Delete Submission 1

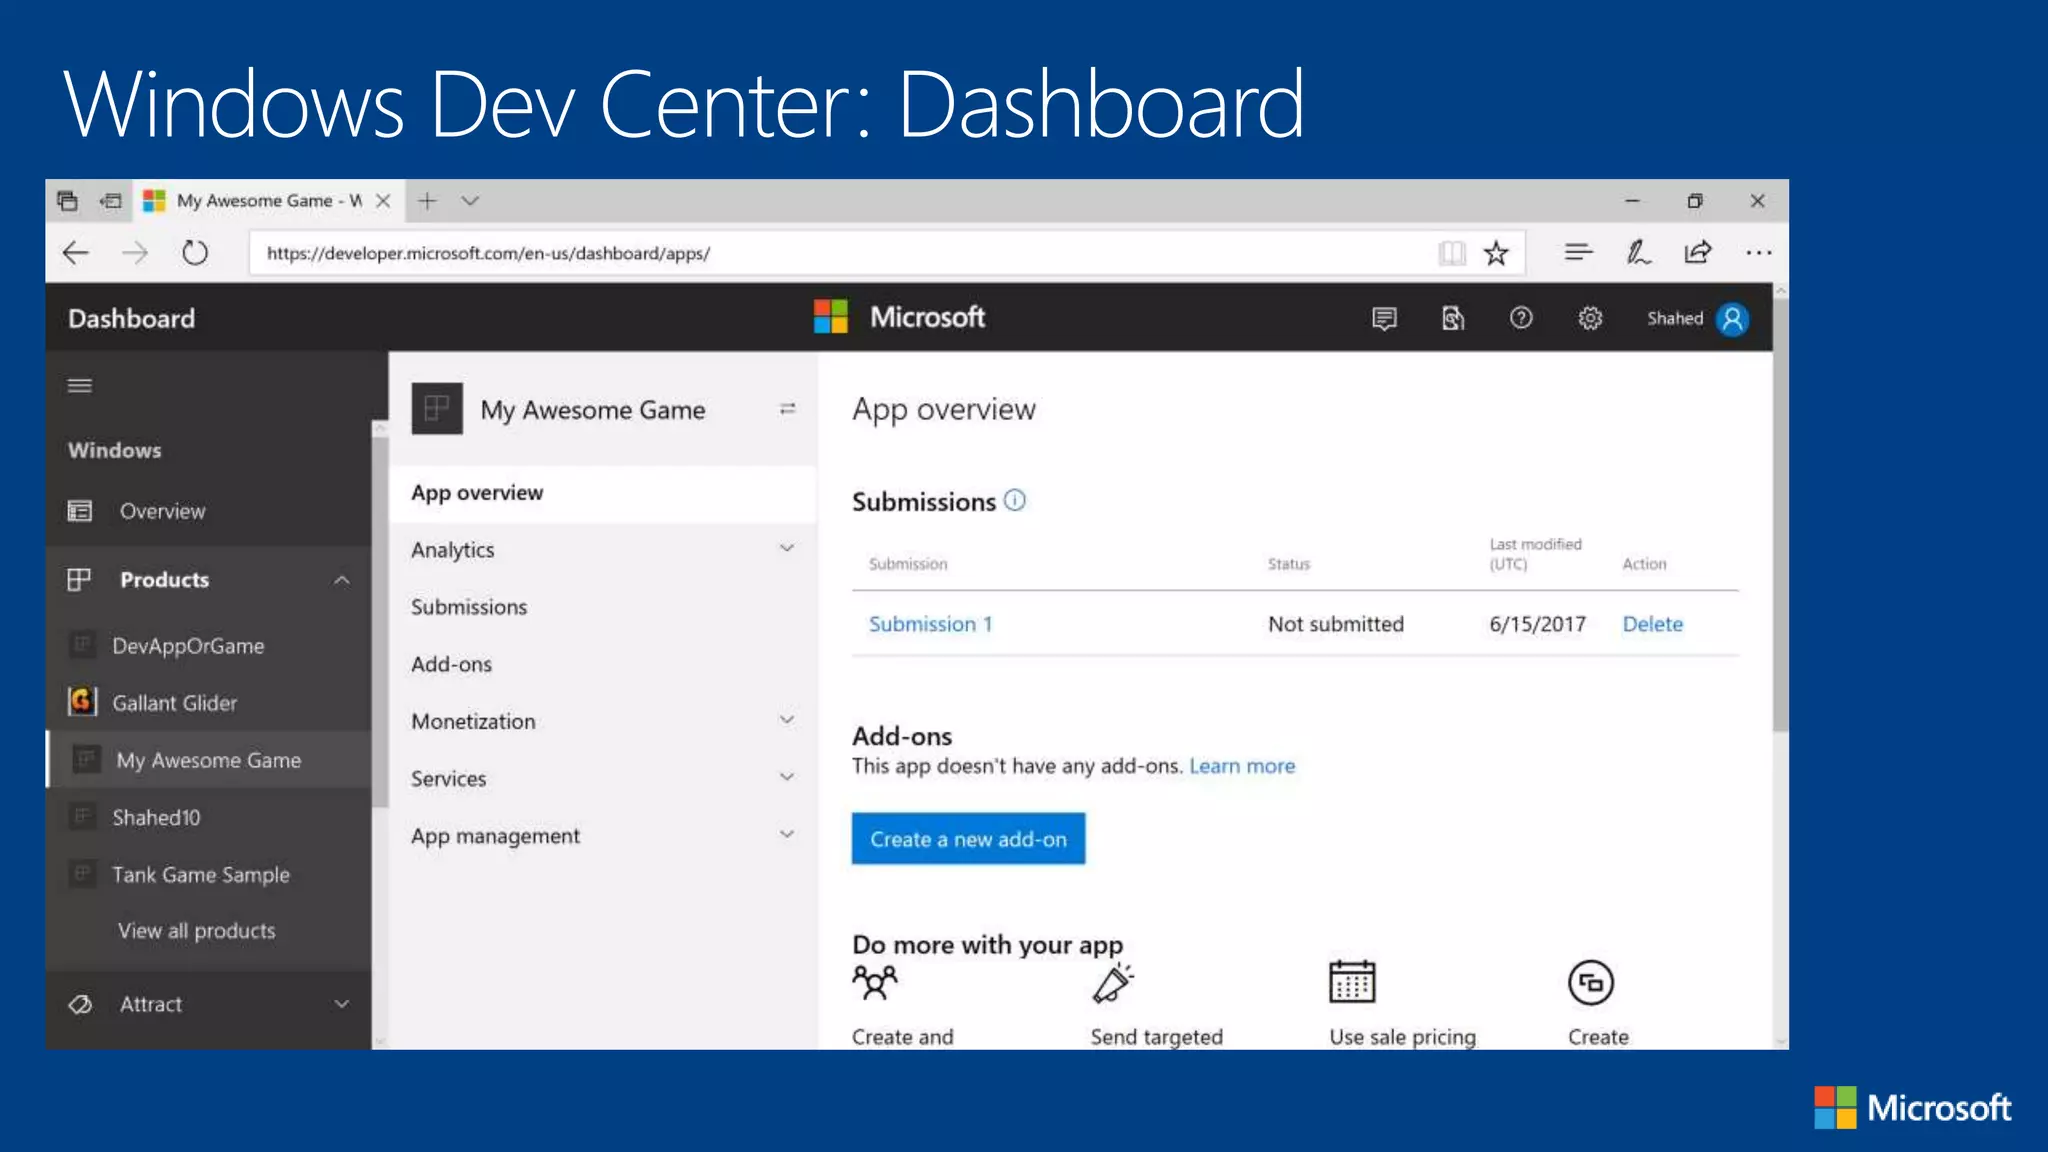[x=1652, y=624]
